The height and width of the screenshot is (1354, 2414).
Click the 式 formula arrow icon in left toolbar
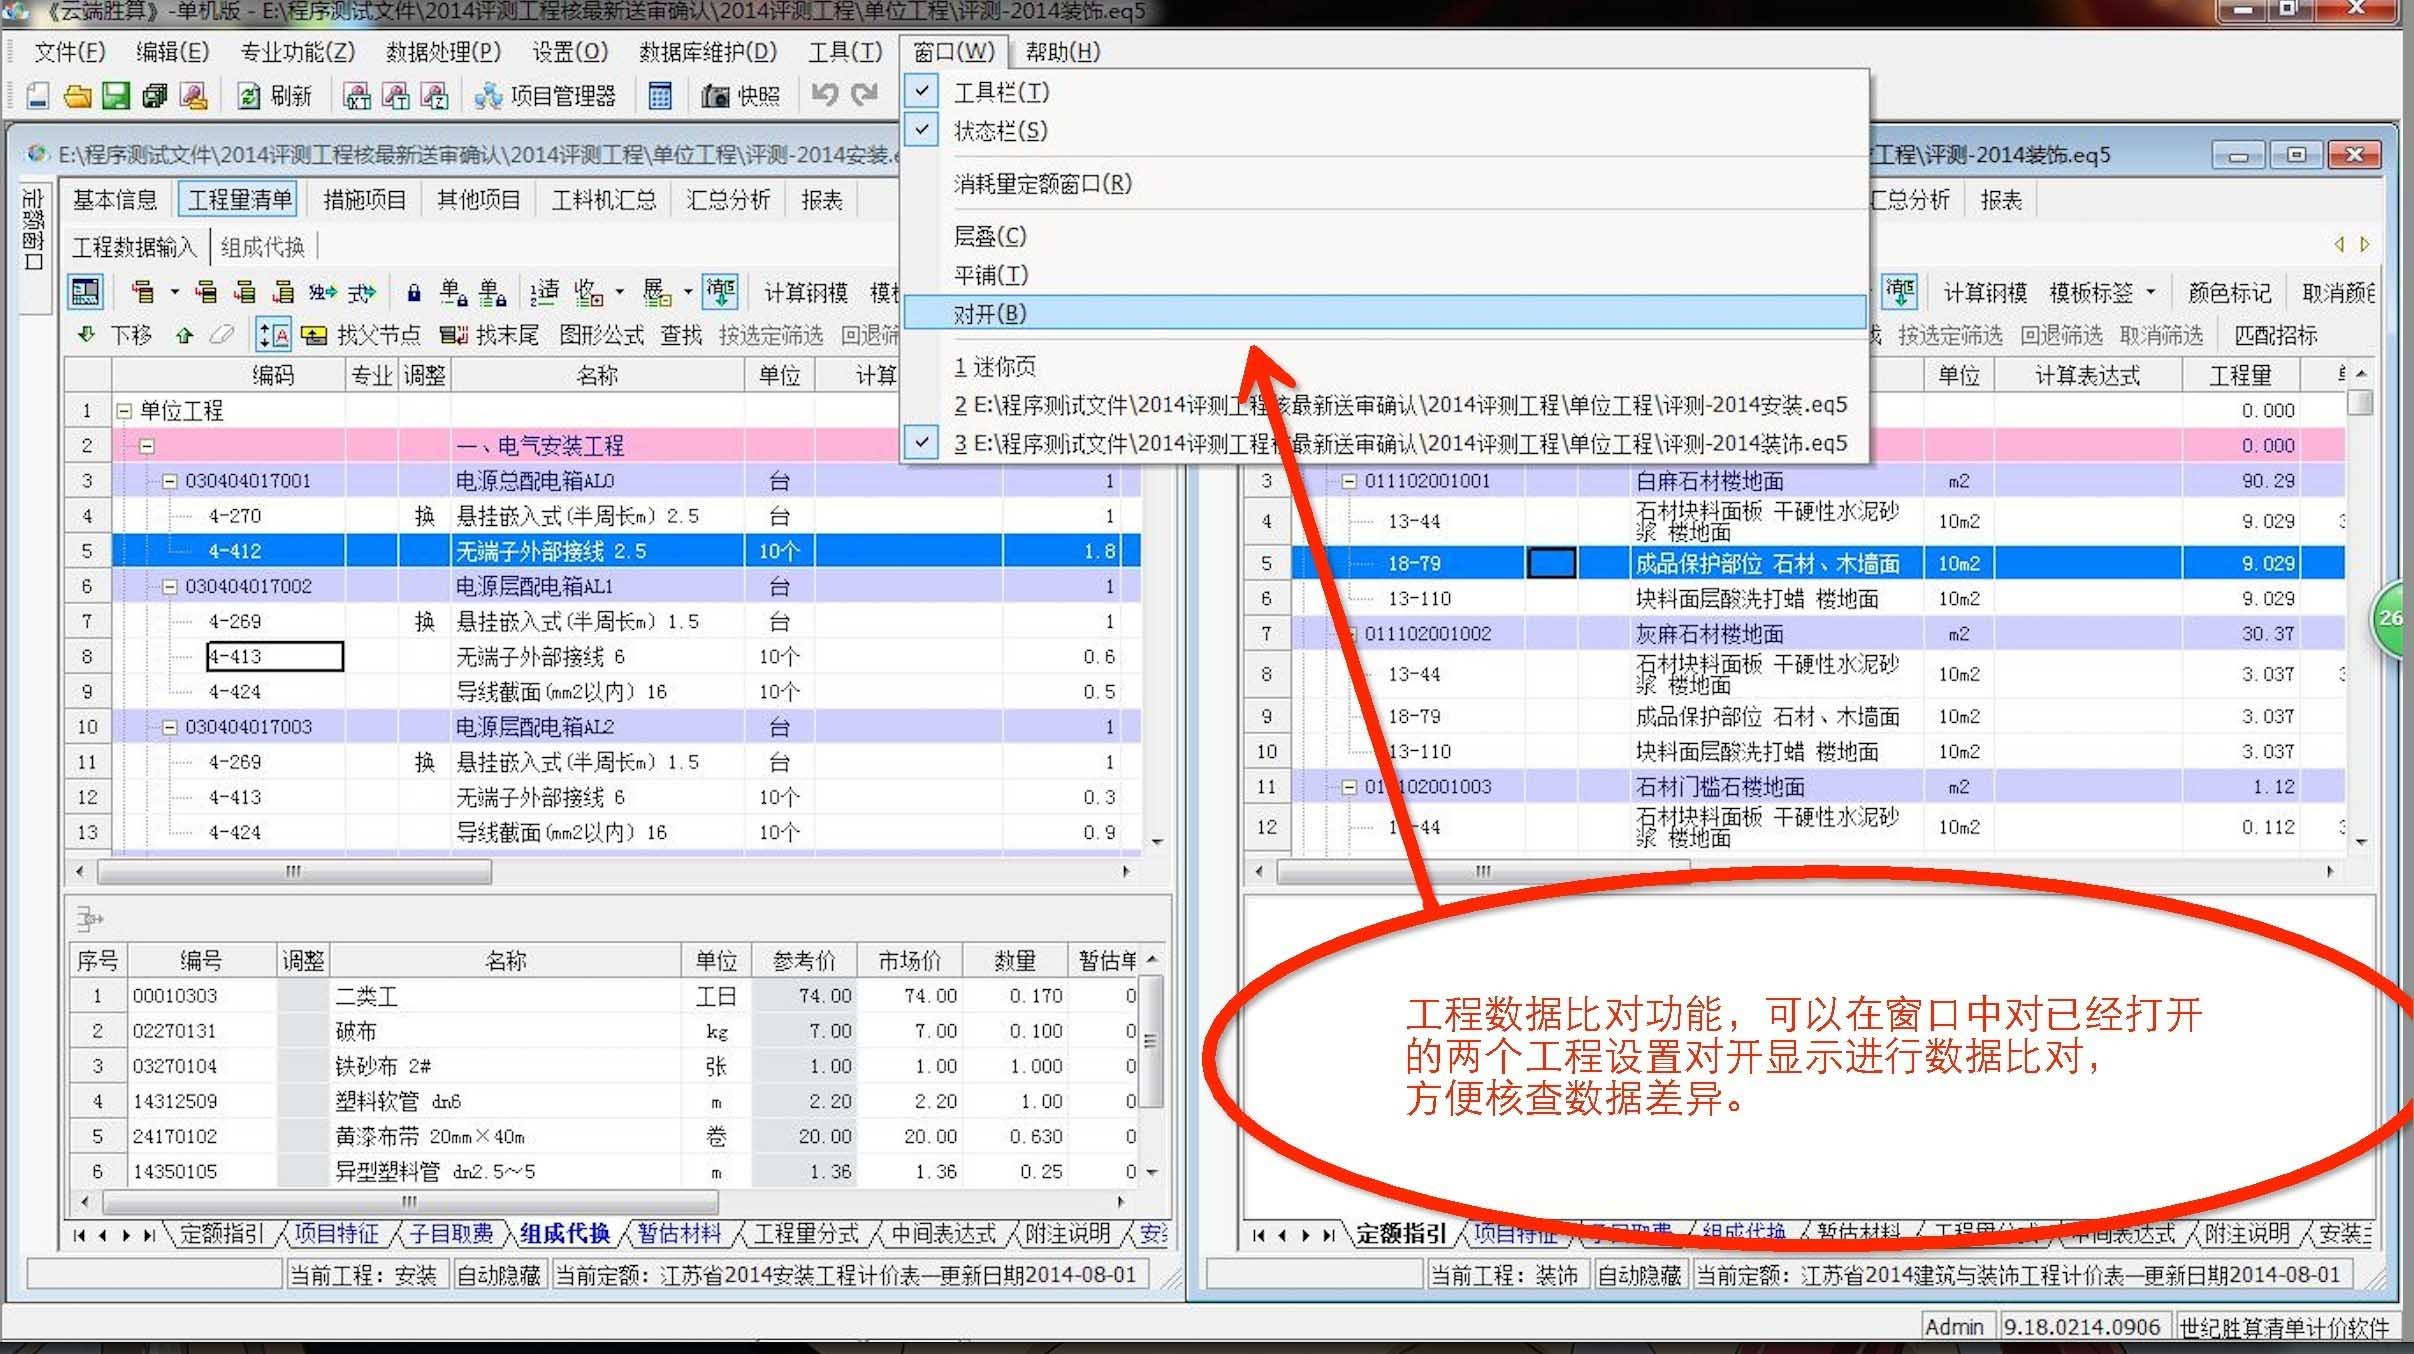pyautogui.click(x=361, y=292)
